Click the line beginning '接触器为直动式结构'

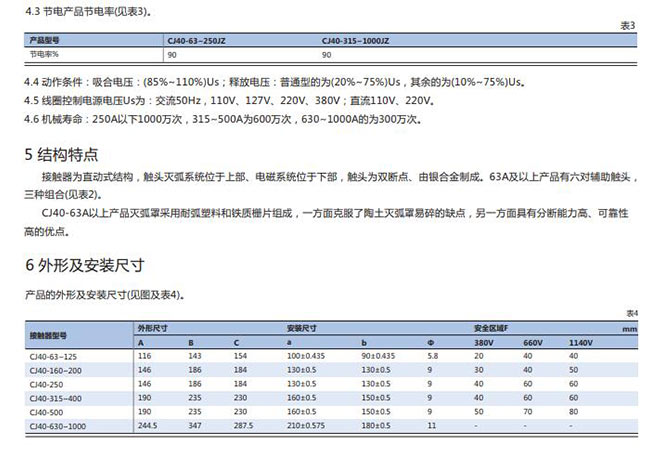point(339,177)
